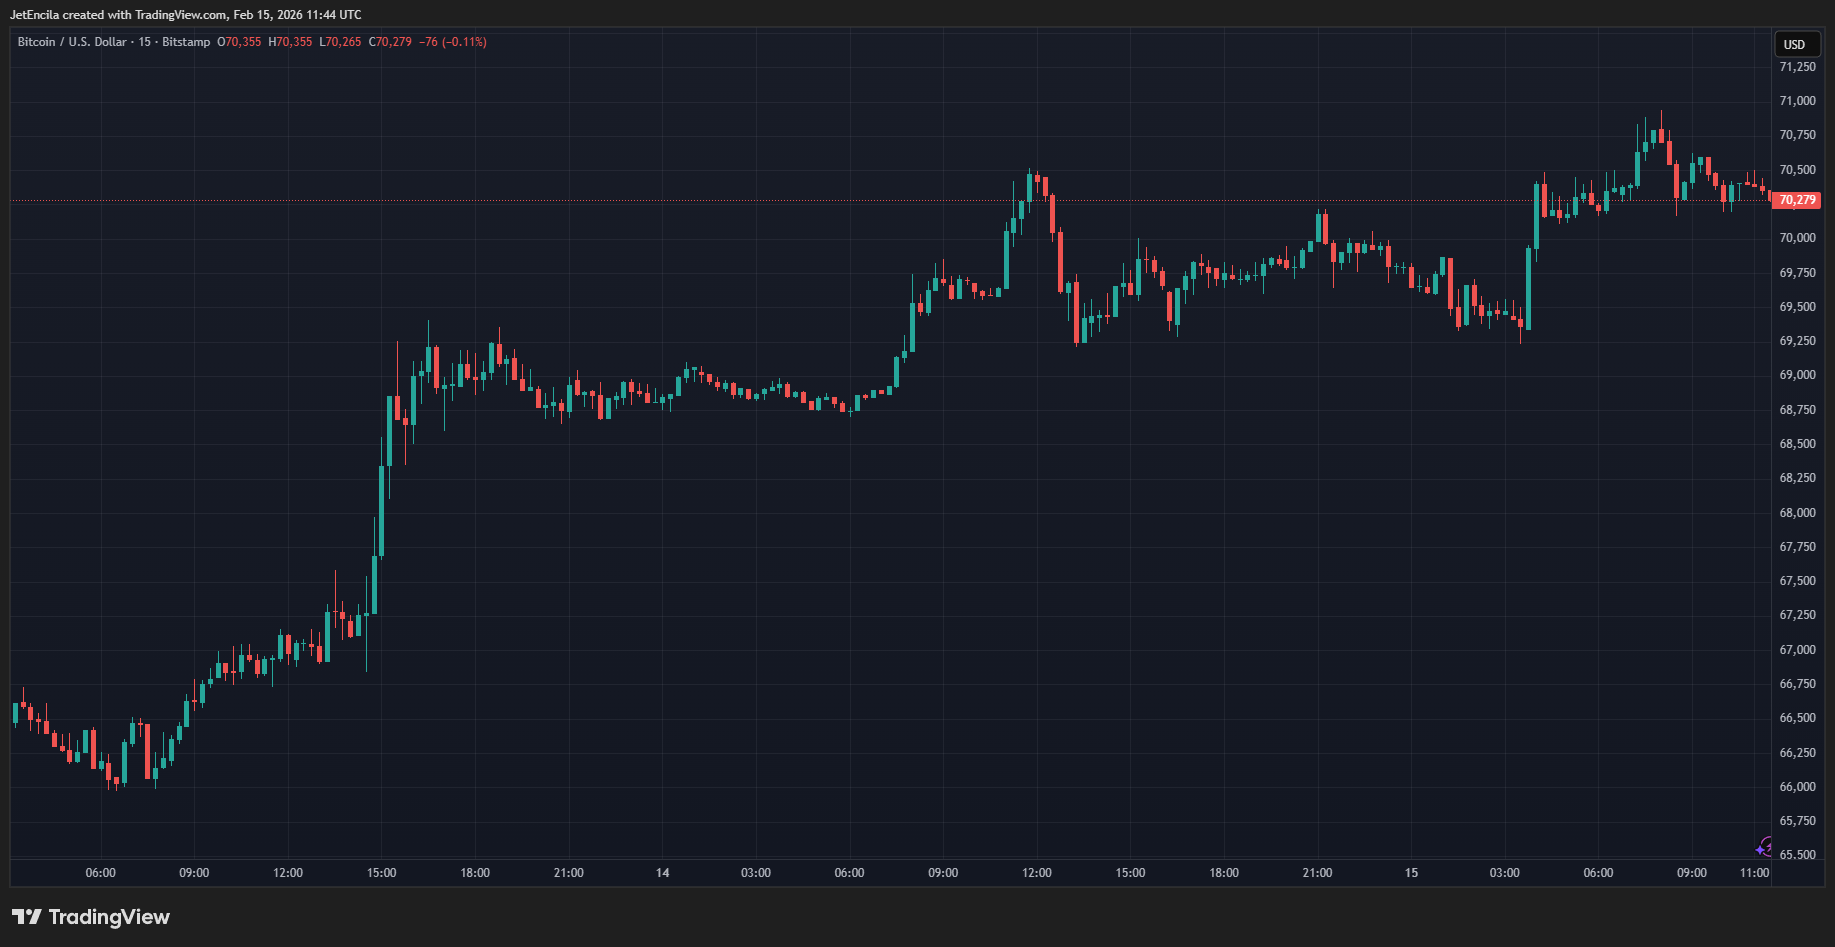Click the JetEncila created with TradingView.com attribution
The height and width of the screenshot is (947, 1835).
click(x=186, y=15)
